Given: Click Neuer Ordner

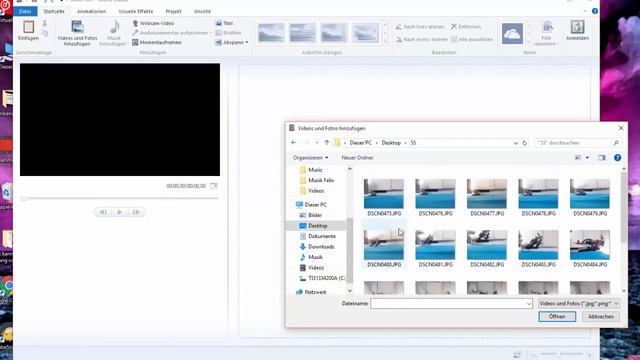Looking at the screenshot, I should coord(357,158).
